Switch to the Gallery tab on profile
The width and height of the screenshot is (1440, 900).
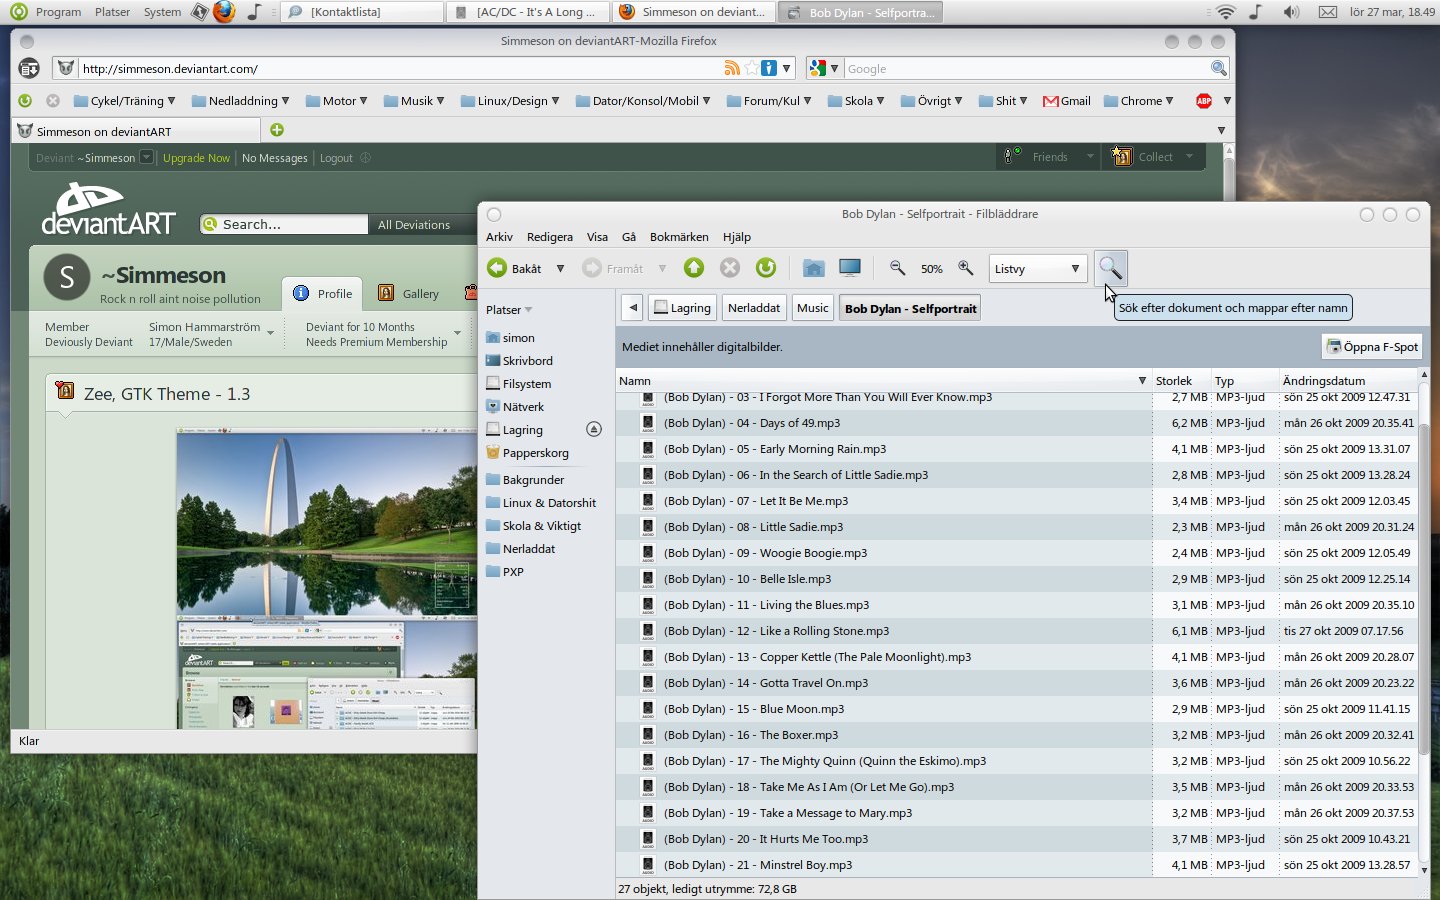409,294
